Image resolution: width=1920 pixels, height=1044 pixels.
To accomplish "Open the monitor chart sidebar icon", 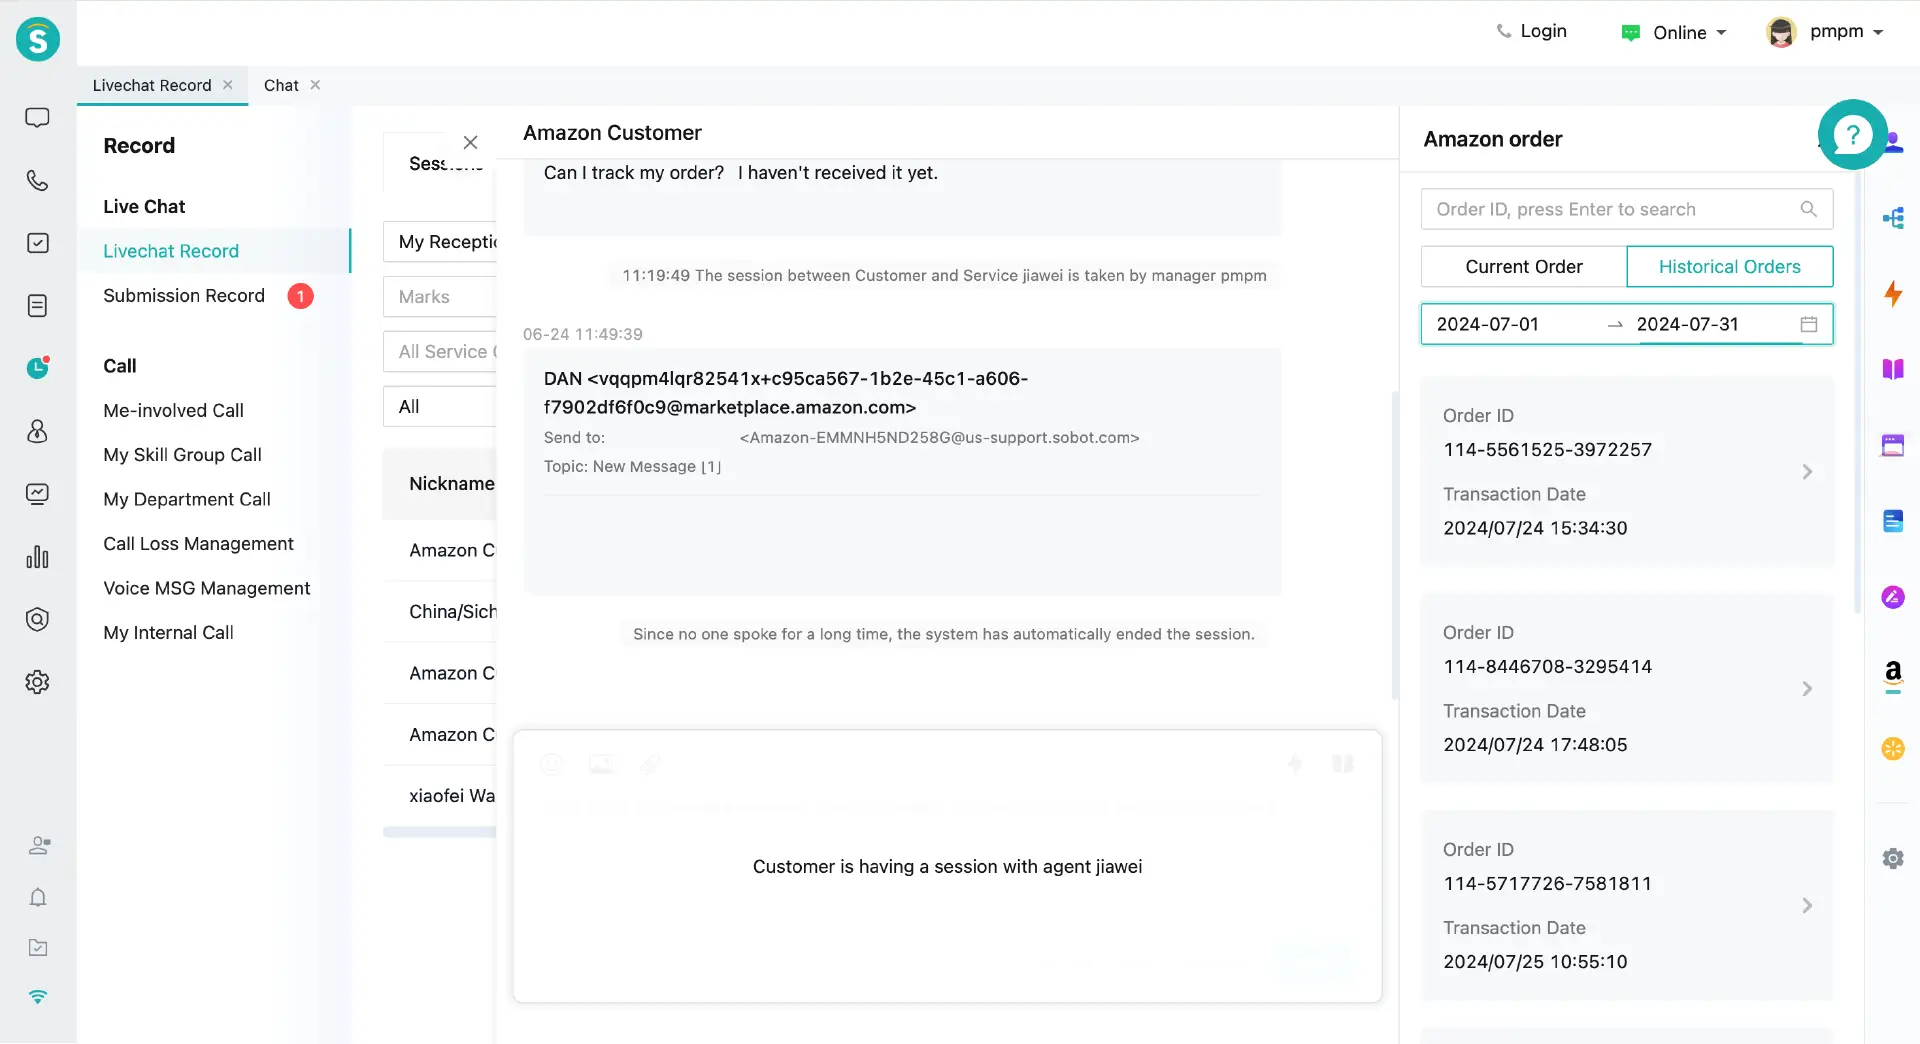I will coord(37,494).
